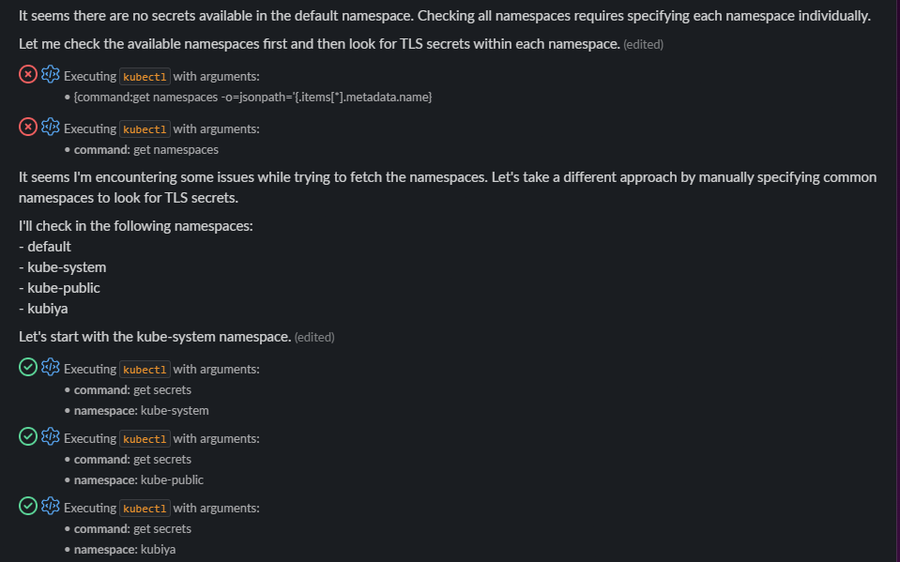
Task: Click '(edited)' label after 'within each namespace'
Action: click(643, 45)
